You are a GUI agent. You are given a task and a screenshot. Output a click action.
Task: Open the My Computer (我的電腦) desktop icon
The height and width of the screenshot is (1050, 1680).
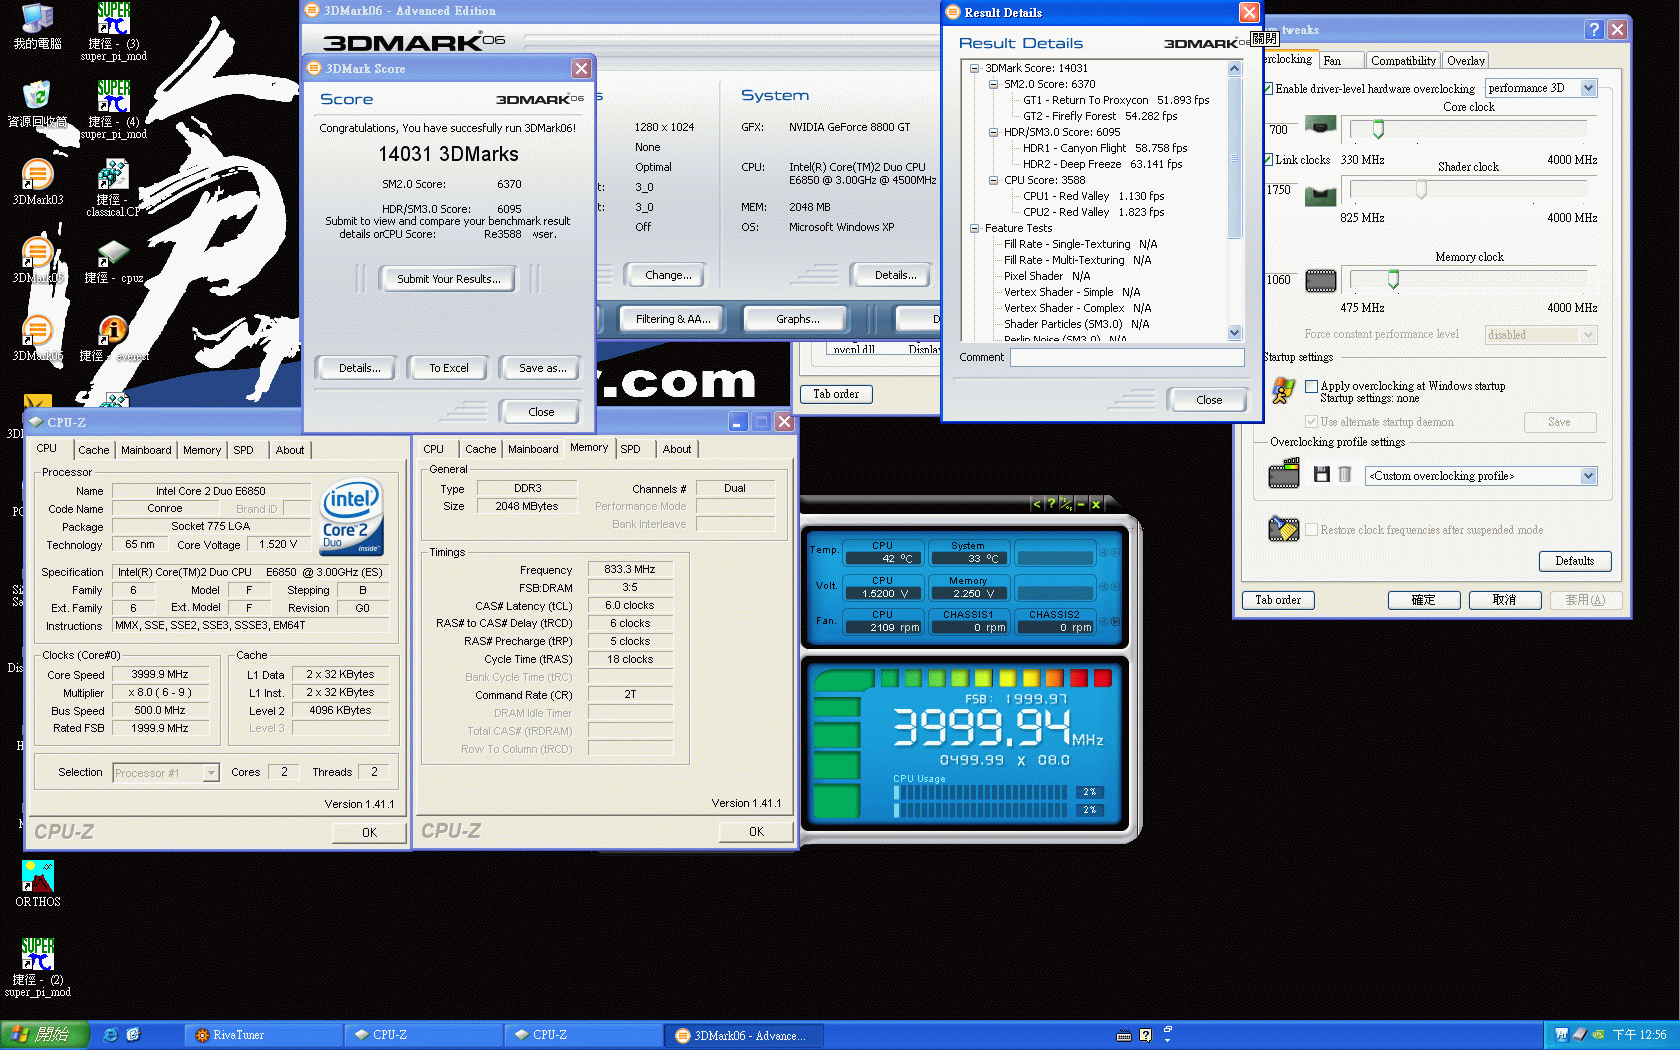tap(37, 26)
